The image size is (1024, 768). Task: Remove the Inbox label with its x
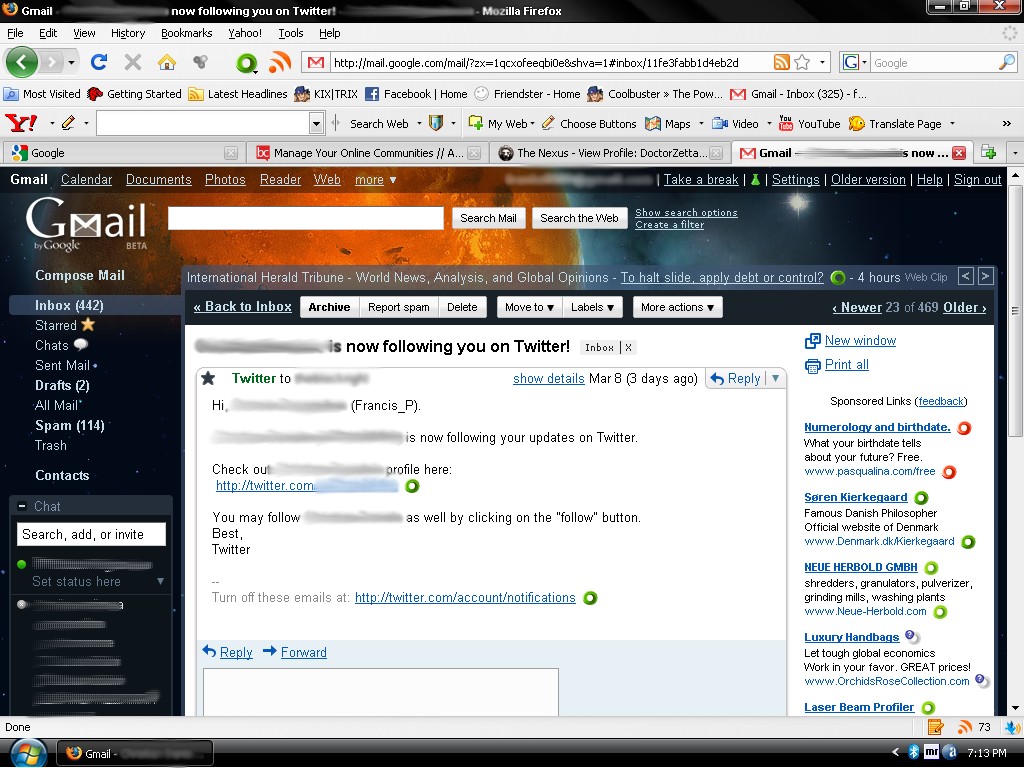(628, 347)
